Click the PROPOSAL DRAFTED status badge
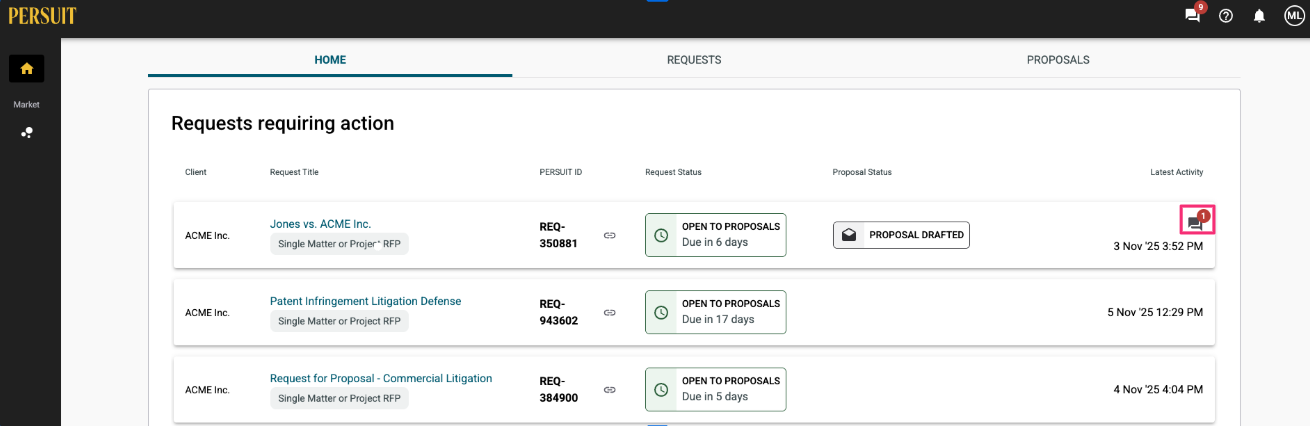Viewport: 1310px width, 426px height. [901, 235]
